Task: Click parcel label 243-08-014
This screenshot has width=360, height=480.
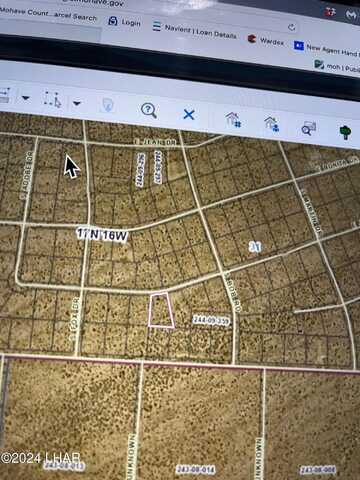Action: [196, 469]
